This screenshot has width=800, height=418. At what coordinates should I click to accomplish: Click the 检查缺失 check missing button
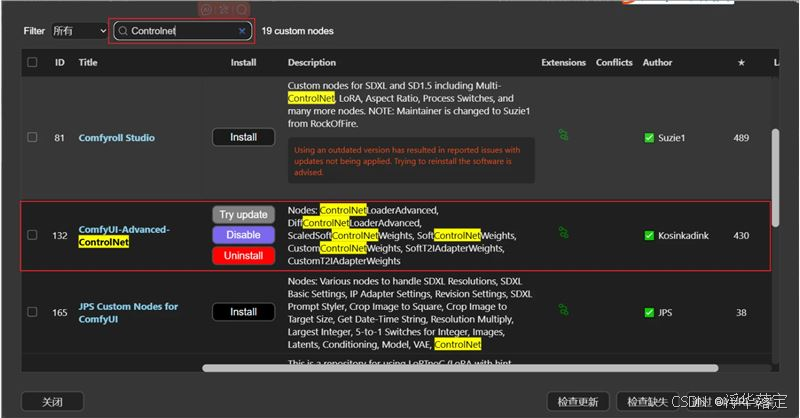[x=647, y=402]
